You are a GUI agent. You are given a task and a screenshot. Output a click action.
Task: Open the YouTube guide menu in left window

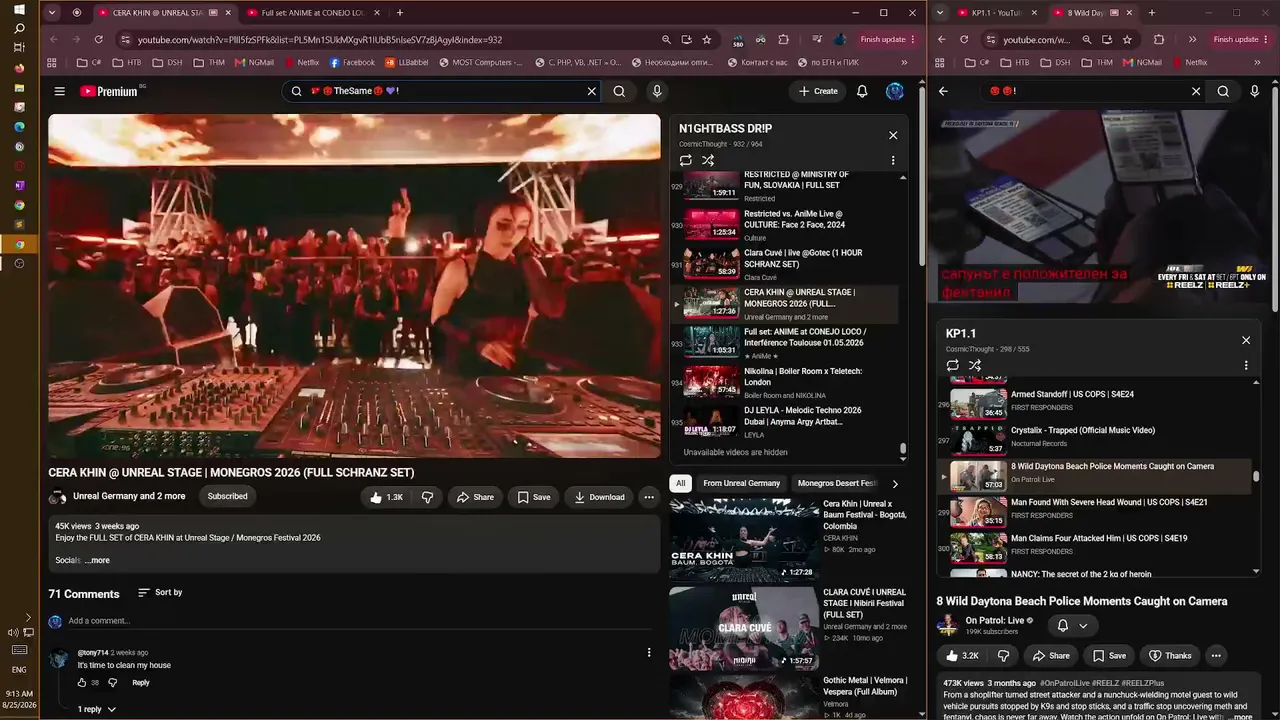coord(60,91)
